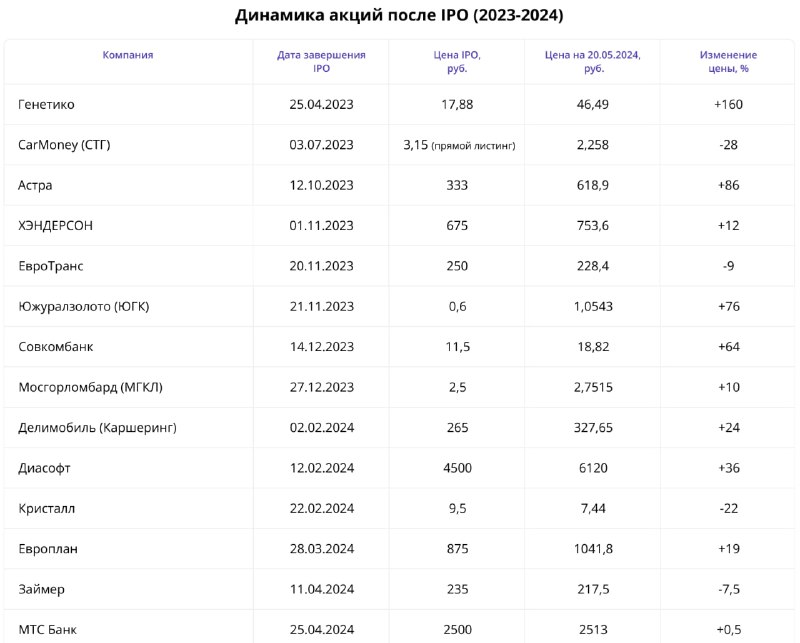Click the date '12.10.2023'
Viewport: 800px width, 643px height.
click(x=321, y=185)
